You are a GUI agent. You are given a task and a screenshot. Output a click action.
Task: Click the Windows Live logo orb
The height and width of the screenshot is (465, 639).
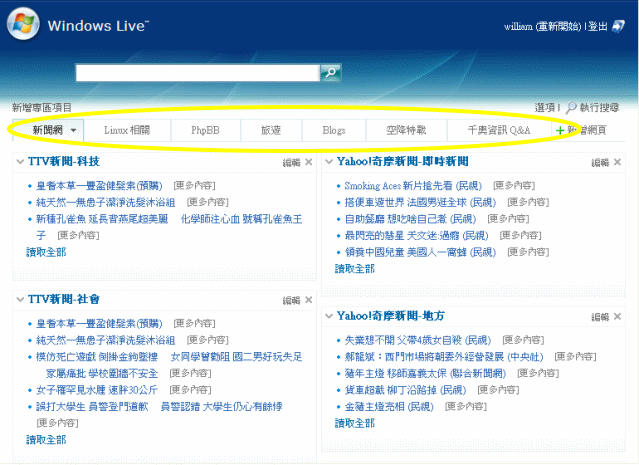[x=23, y=24]
